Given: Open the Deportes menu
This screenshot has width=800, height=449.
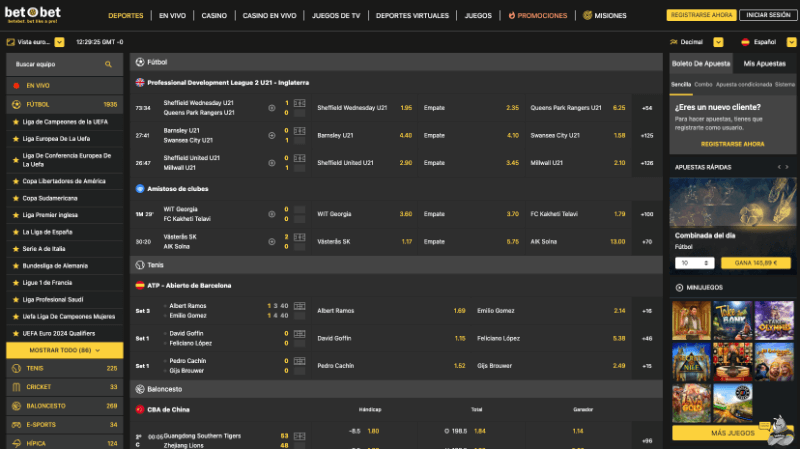Looking at the screenshot, I should pyautogui.click(x=126, y=16).
